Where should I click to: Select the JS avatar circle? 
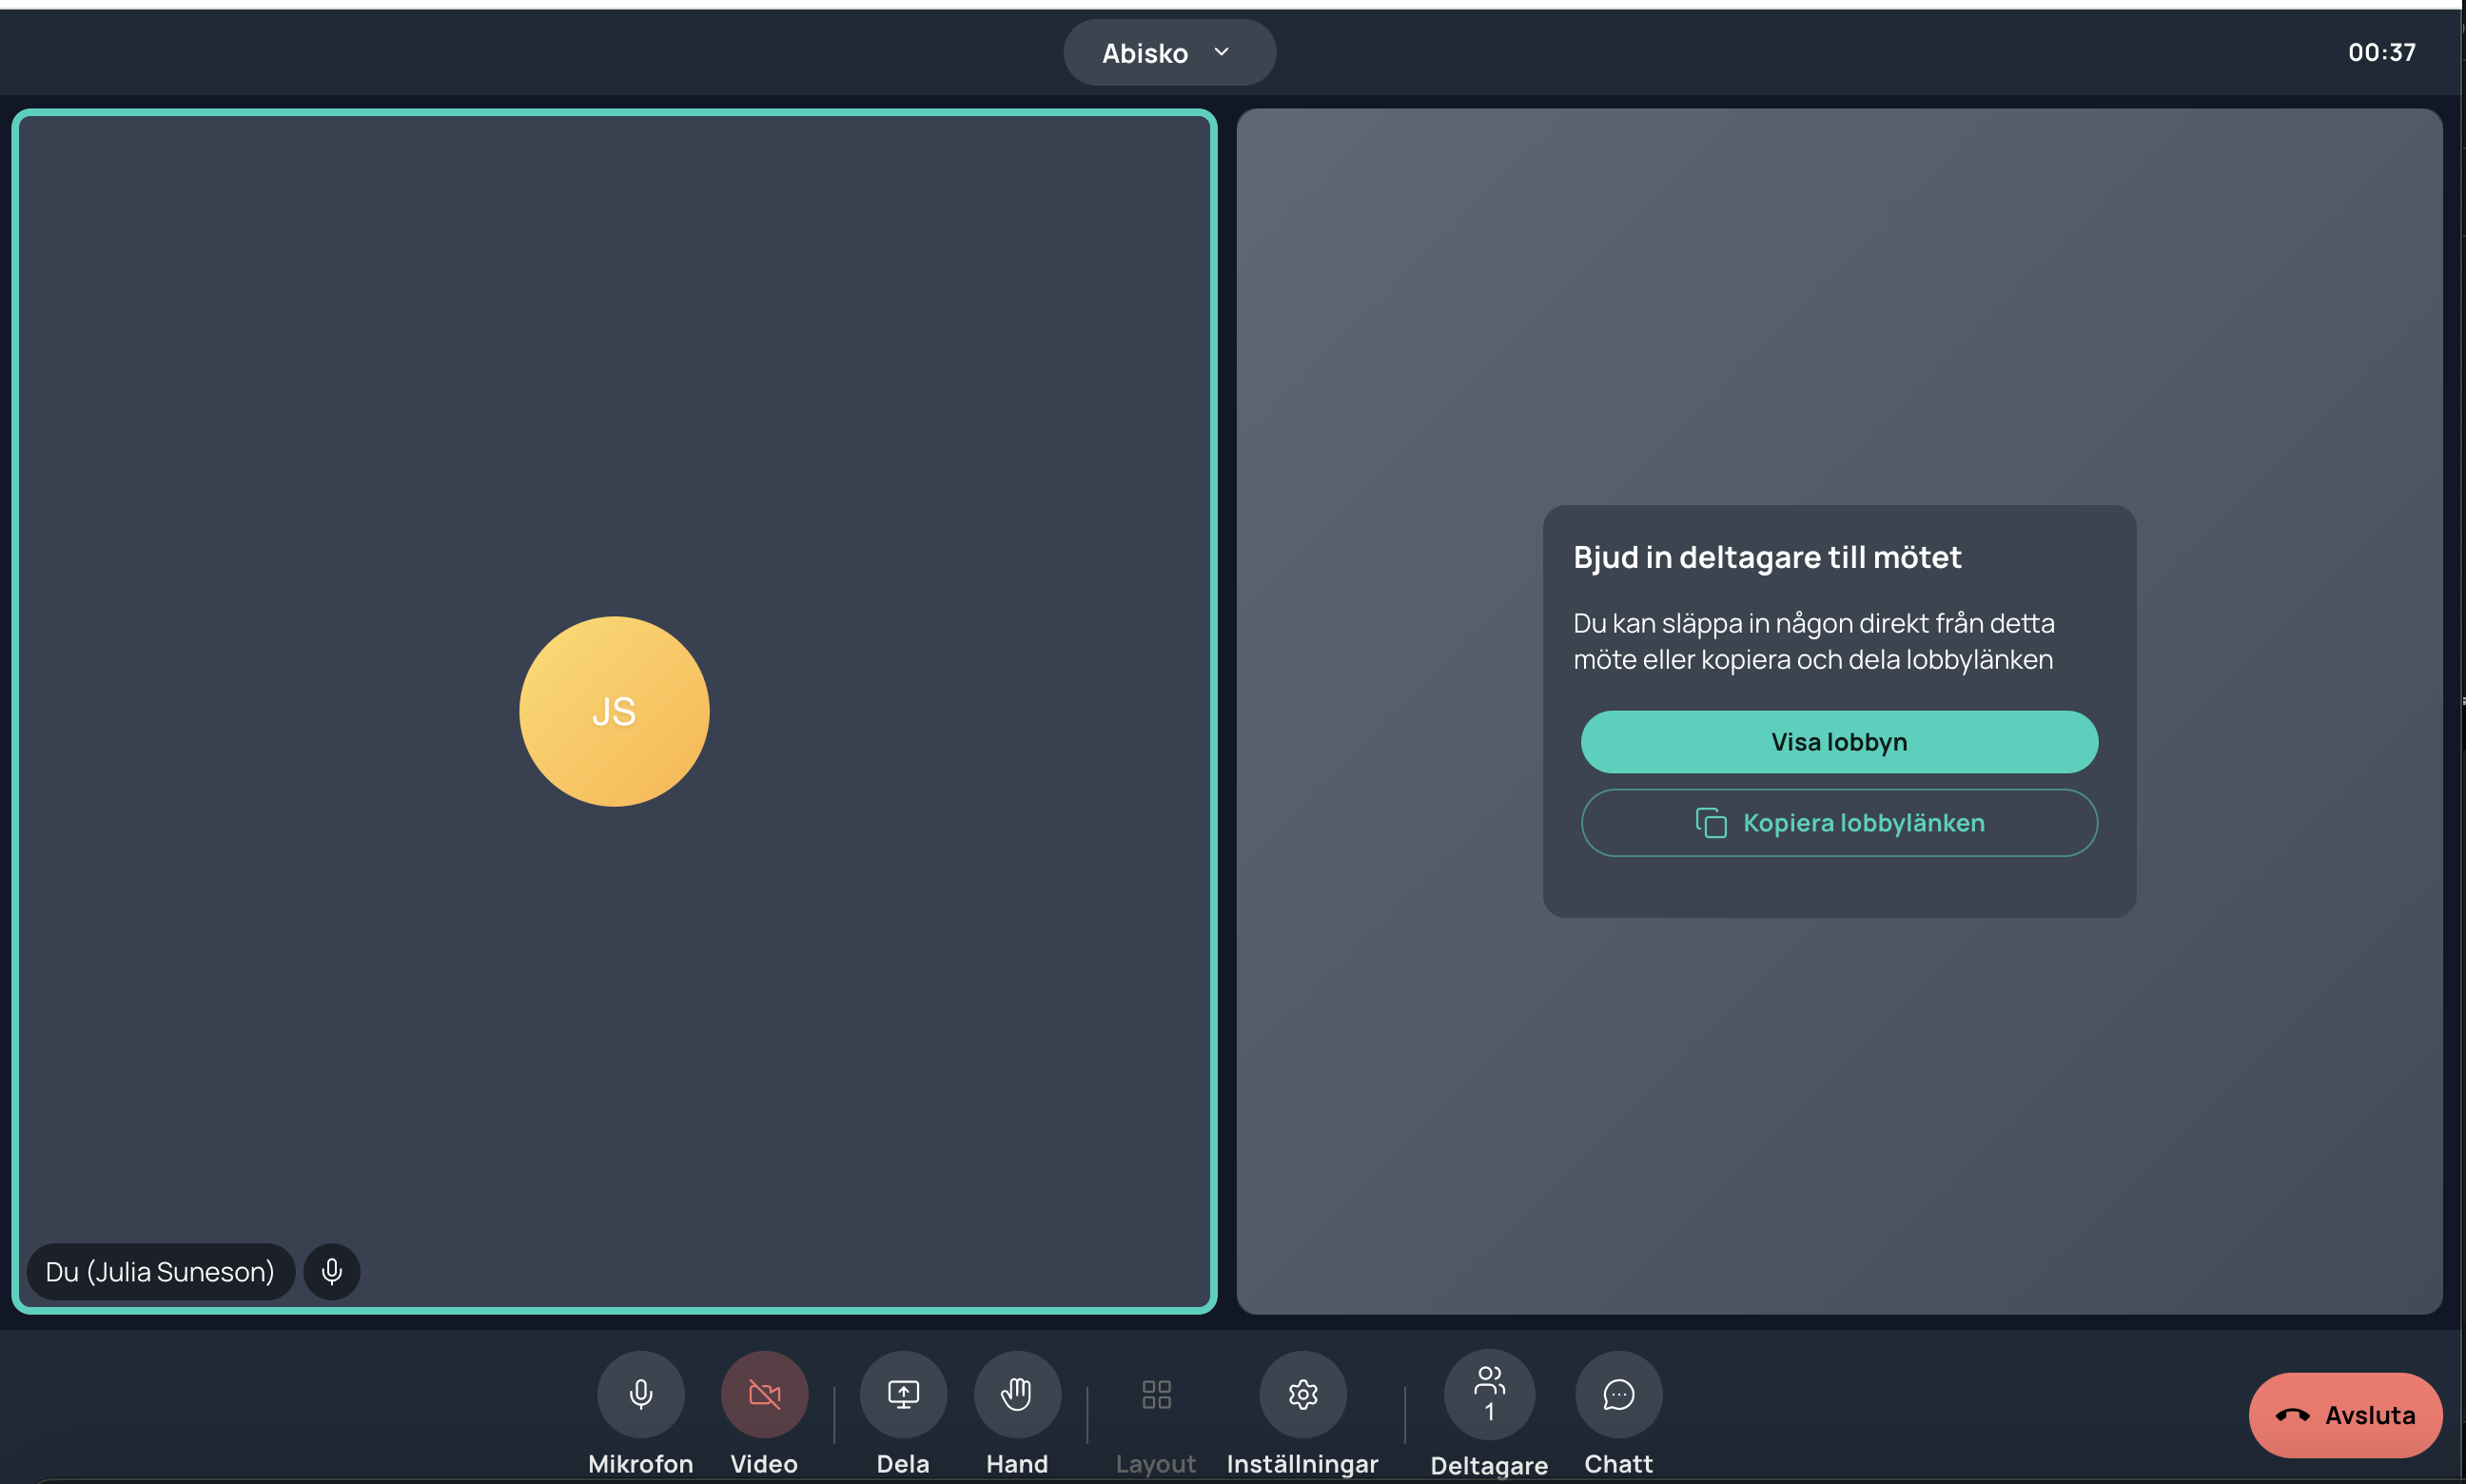click(x=614, y=711)
